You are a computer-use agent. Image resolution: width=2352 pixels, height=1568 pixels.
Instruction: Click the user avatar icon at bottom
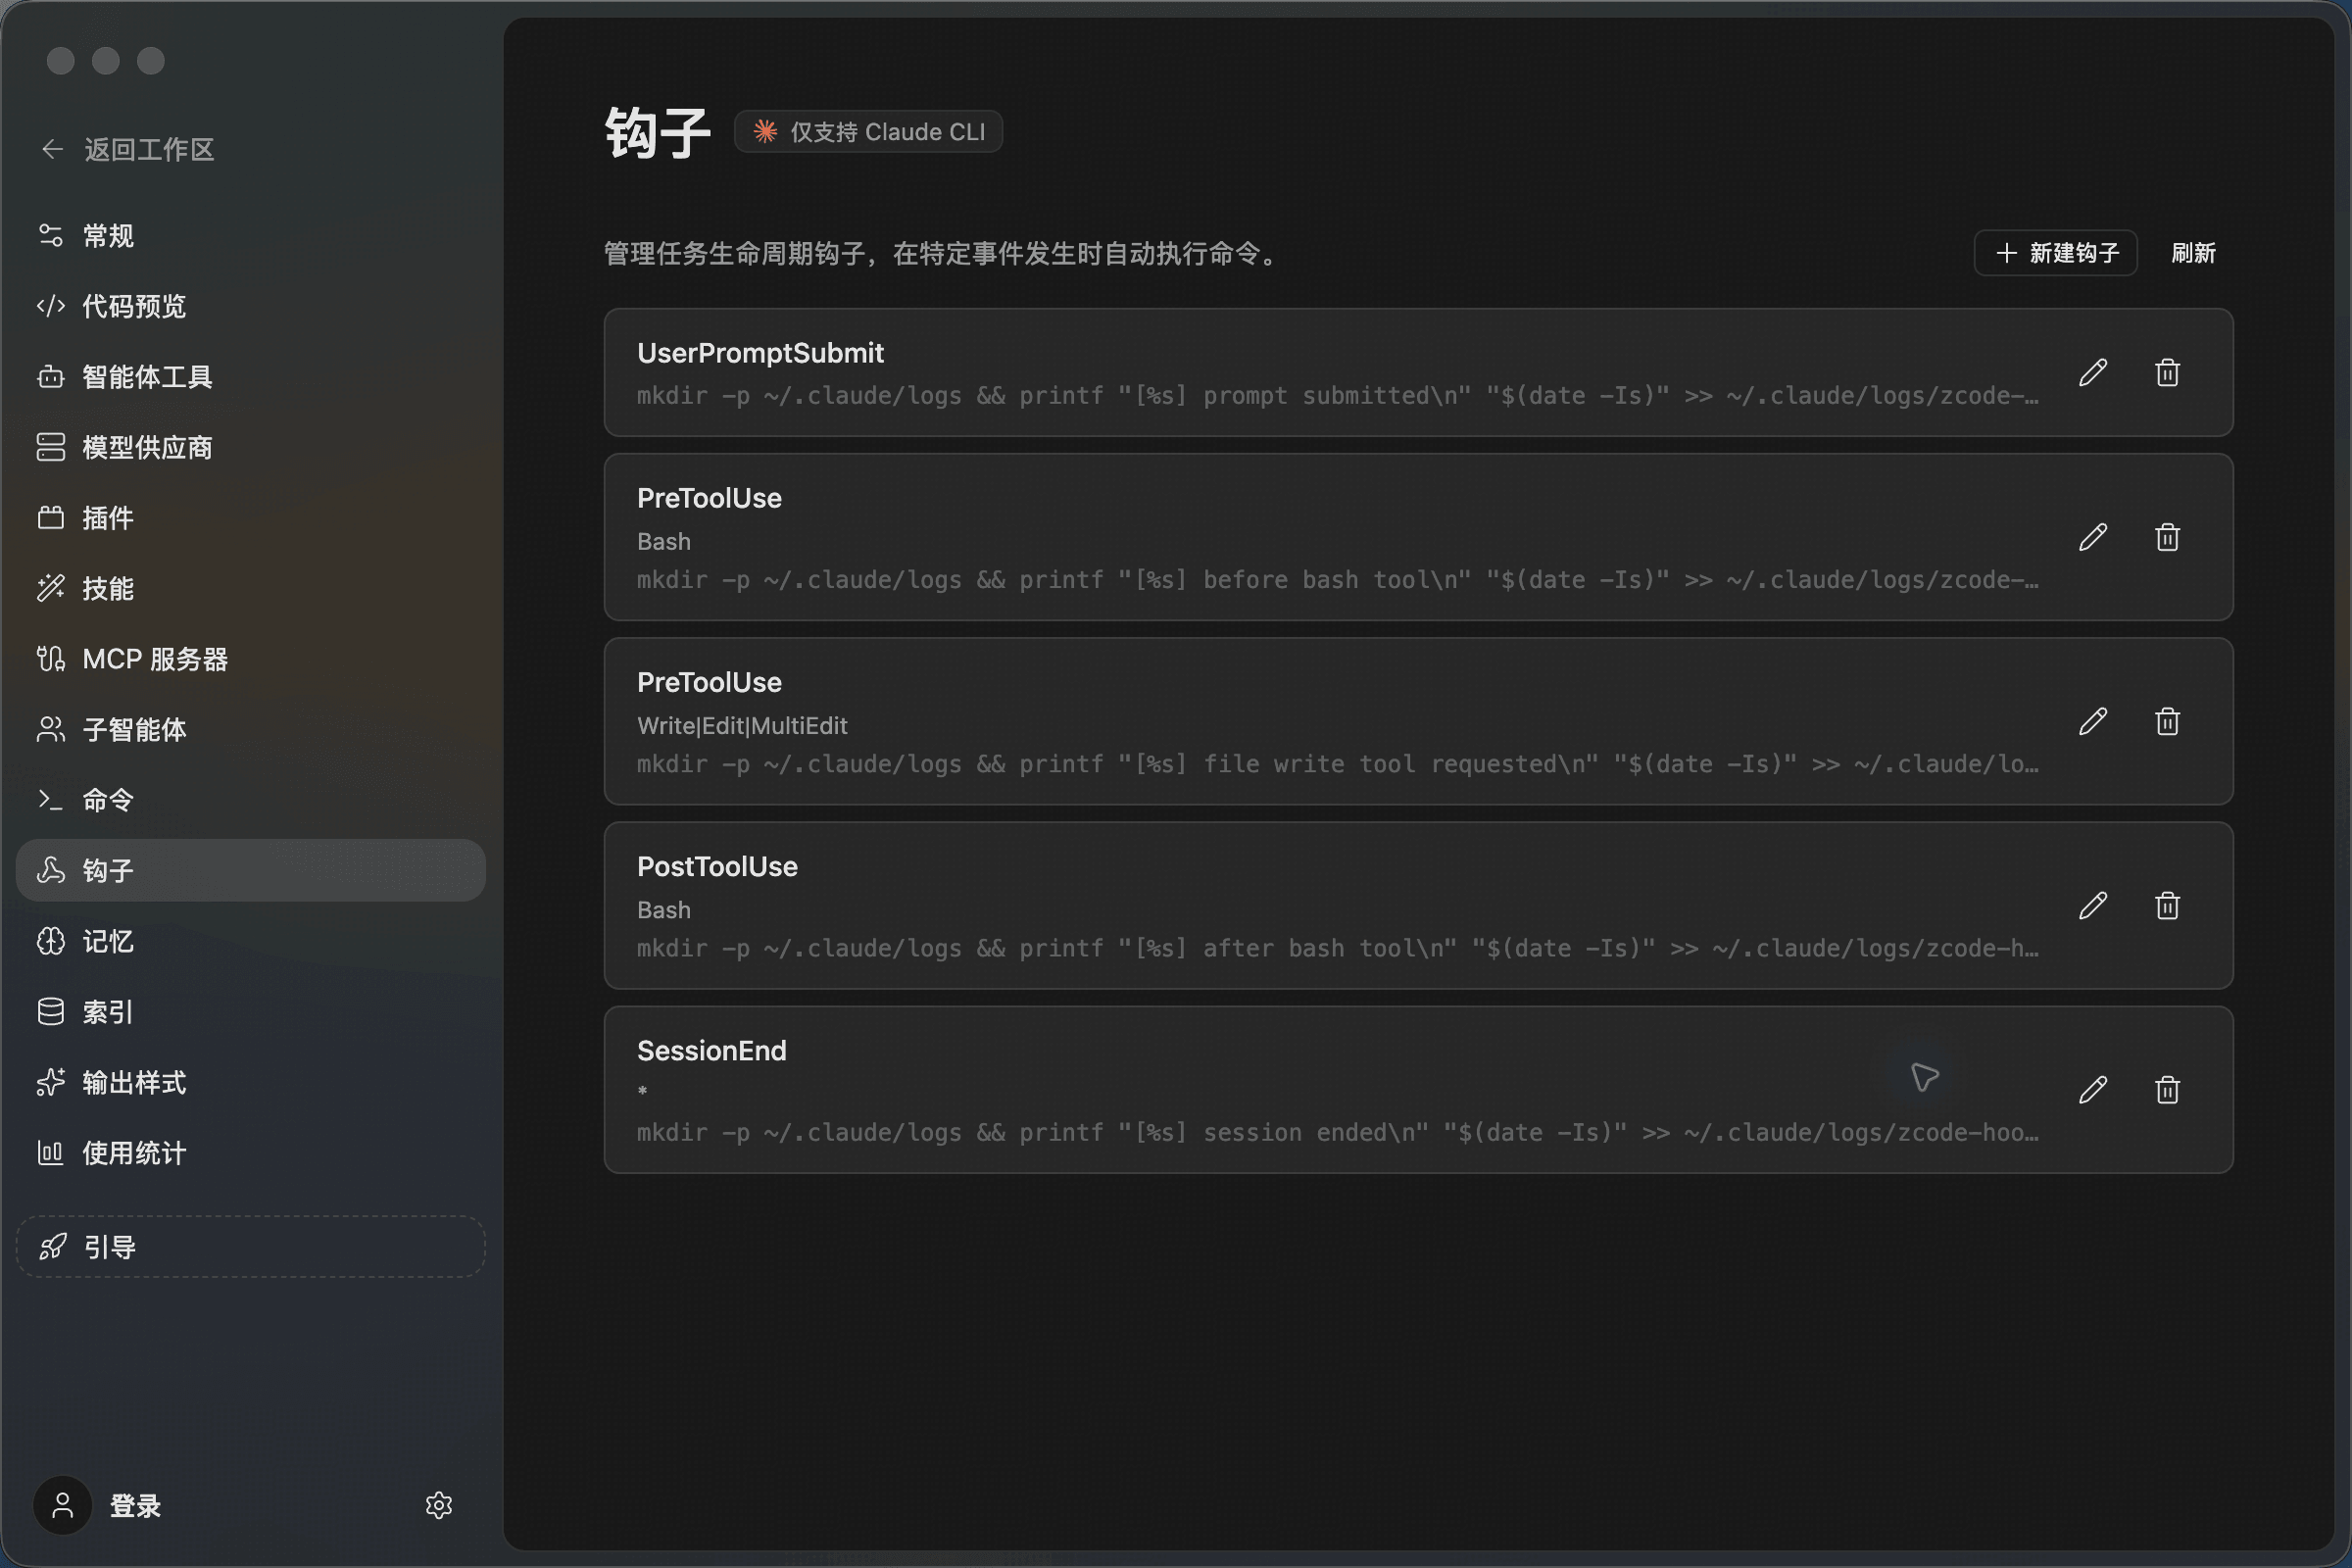pyautogui.click(x=63, y=1505)
